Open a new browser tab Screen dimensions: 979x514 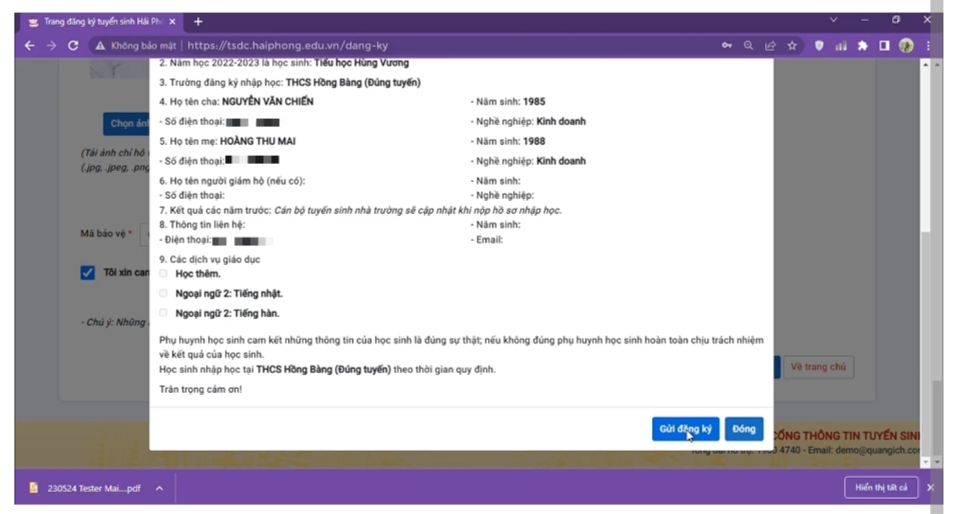pyautogui.click(x=198, y=21)
